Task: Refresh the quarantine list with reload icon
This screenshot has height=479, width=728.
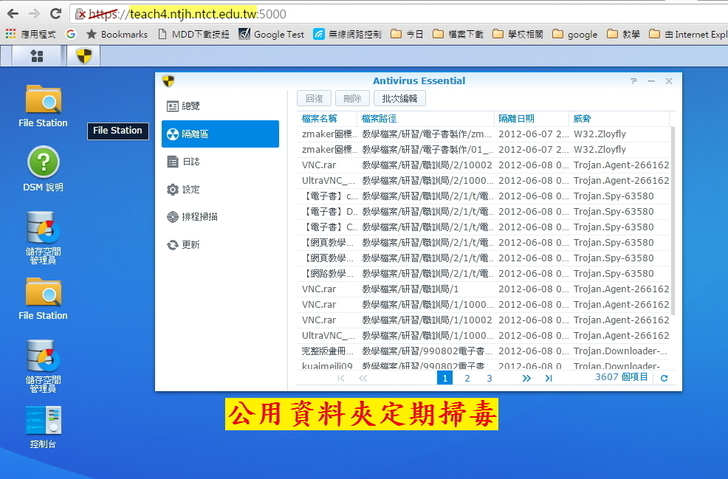Action: coord(663,378)
